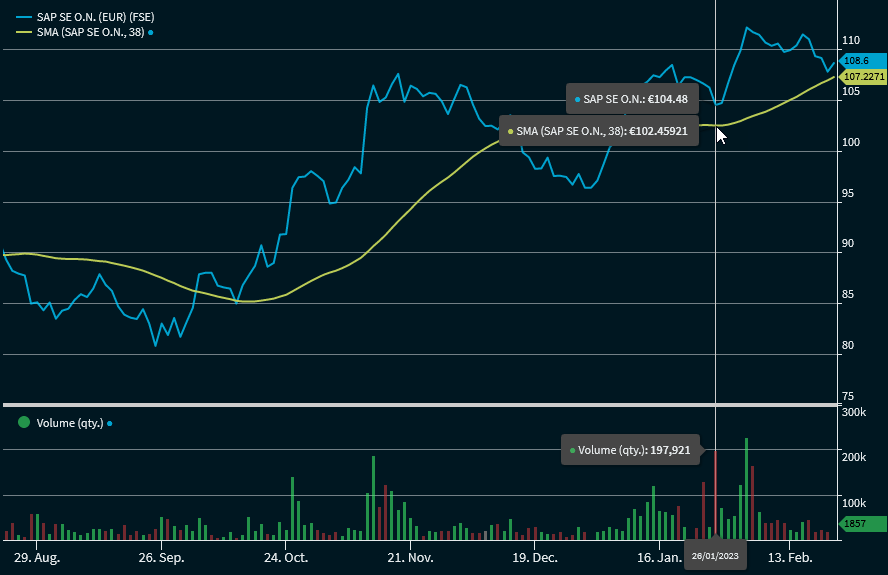Click the 300k label on volume axis
The height and width of the screenshot is (575, 888).
pos(855,412)
